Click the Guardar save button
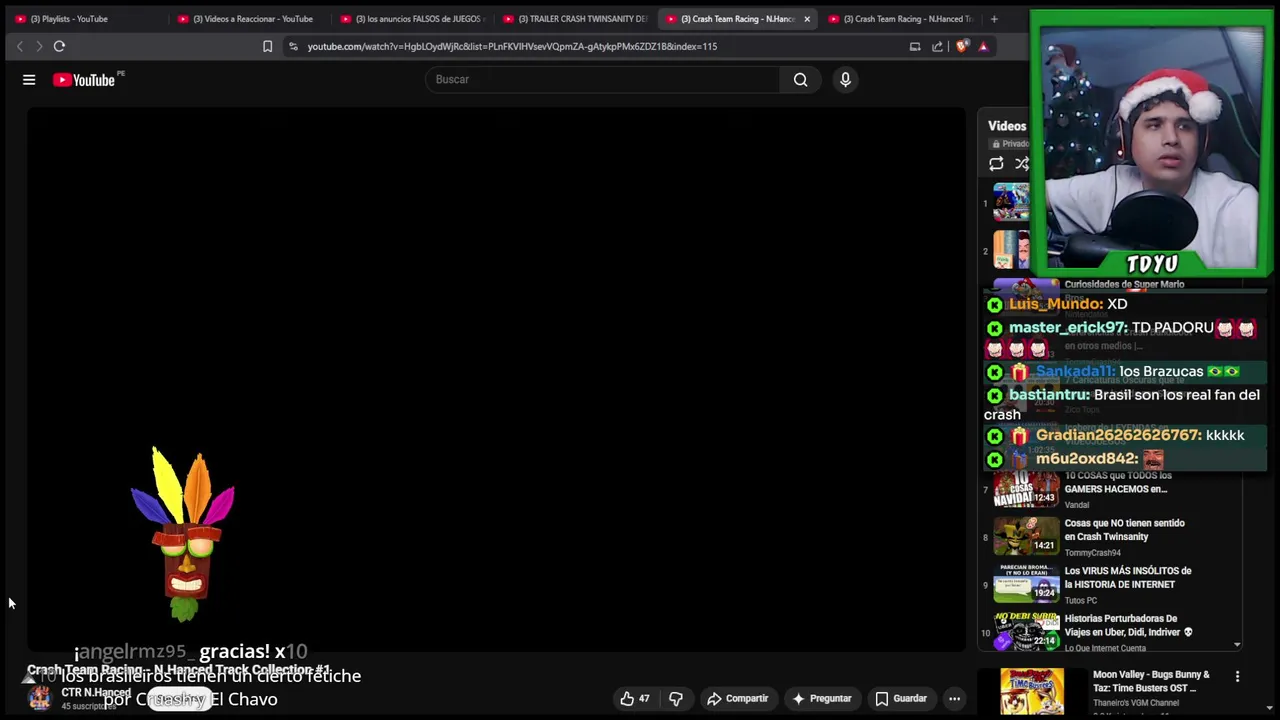Viewport: 1280px width, 720px height. coord(901,699)
